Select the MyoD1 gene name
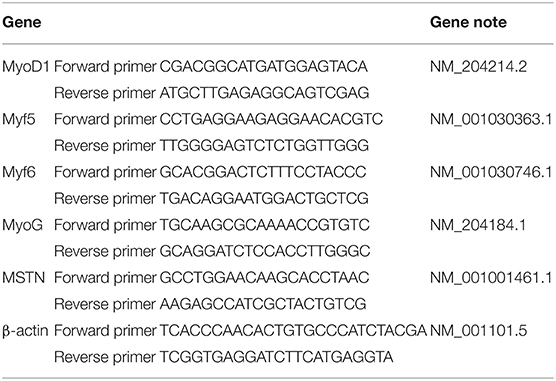Image resolution: width=556 pixels, height=381 pixels. (26, 67)
